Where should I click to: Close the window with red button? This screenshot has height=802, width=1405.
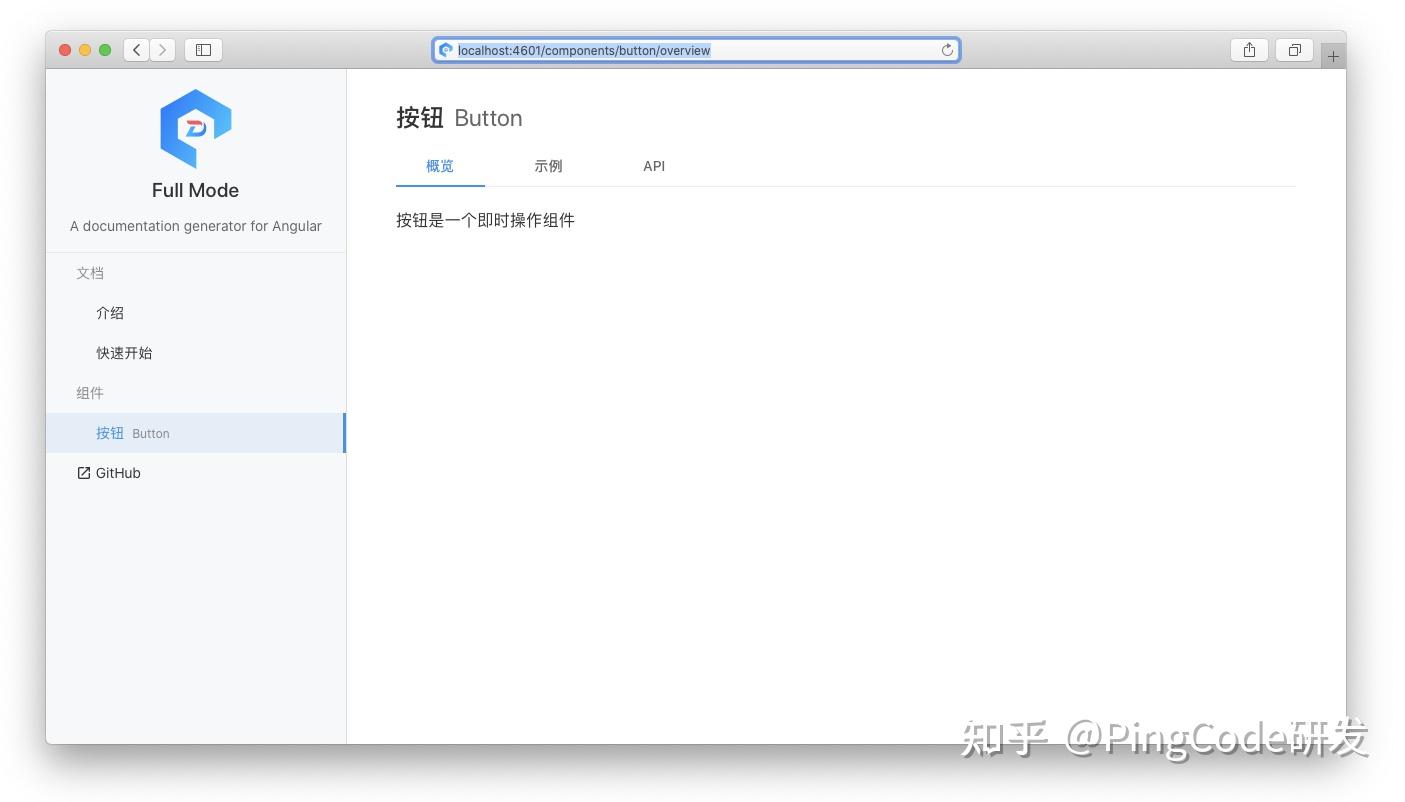65,50
